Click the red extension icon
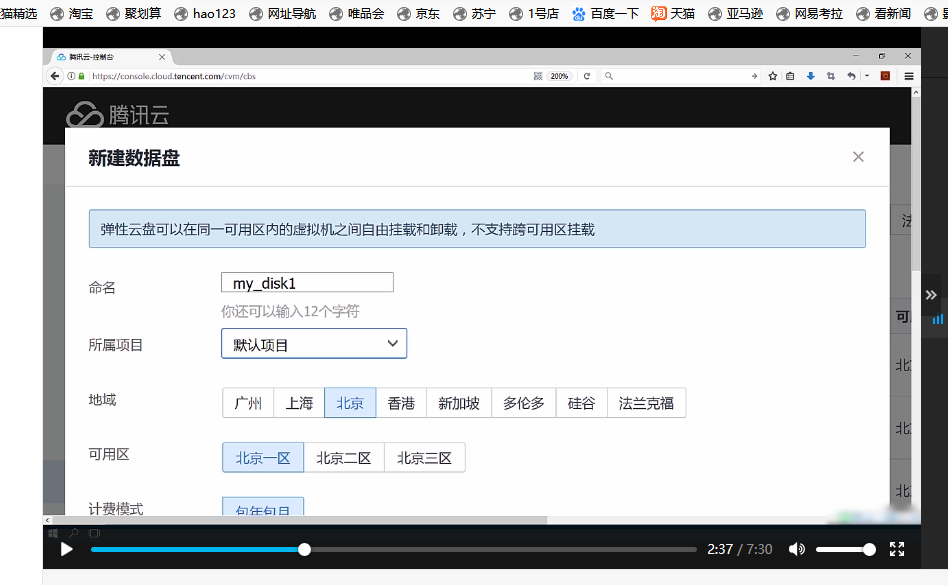 coord(885,76)
